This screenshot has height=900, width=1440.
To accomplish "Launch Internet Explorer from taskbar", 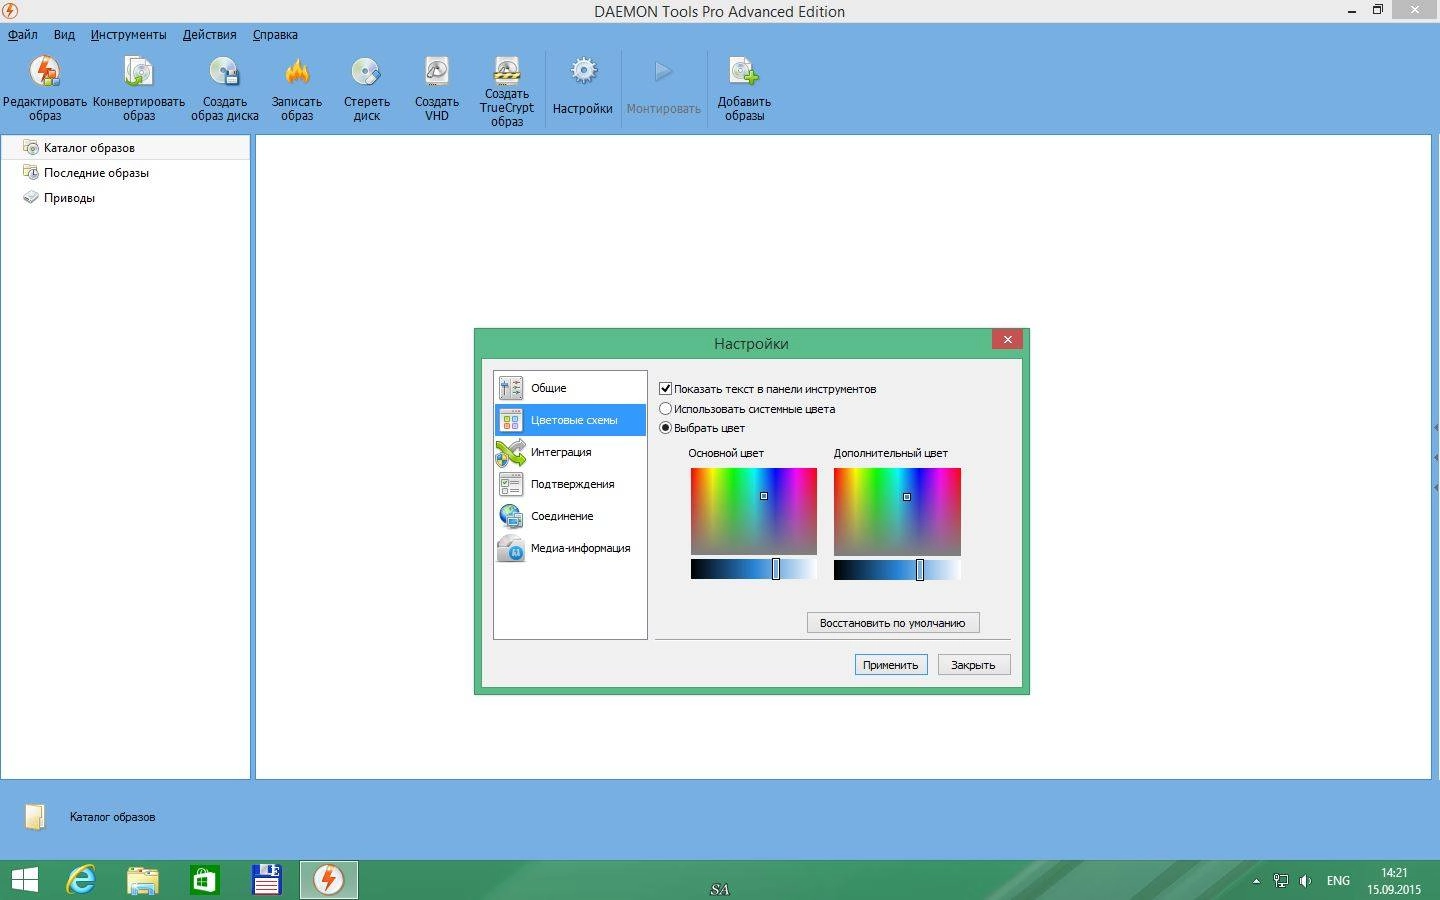I will coord(81,880).
